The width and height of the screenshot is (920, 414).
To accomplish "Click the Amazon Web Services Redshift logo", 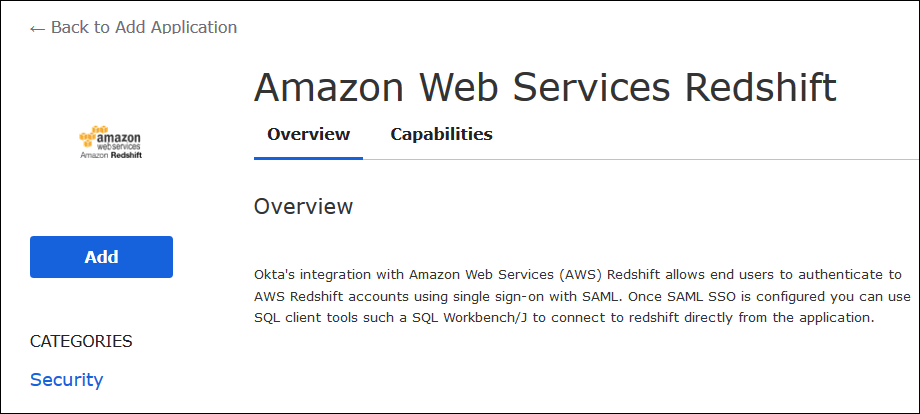I will point(110,142).
